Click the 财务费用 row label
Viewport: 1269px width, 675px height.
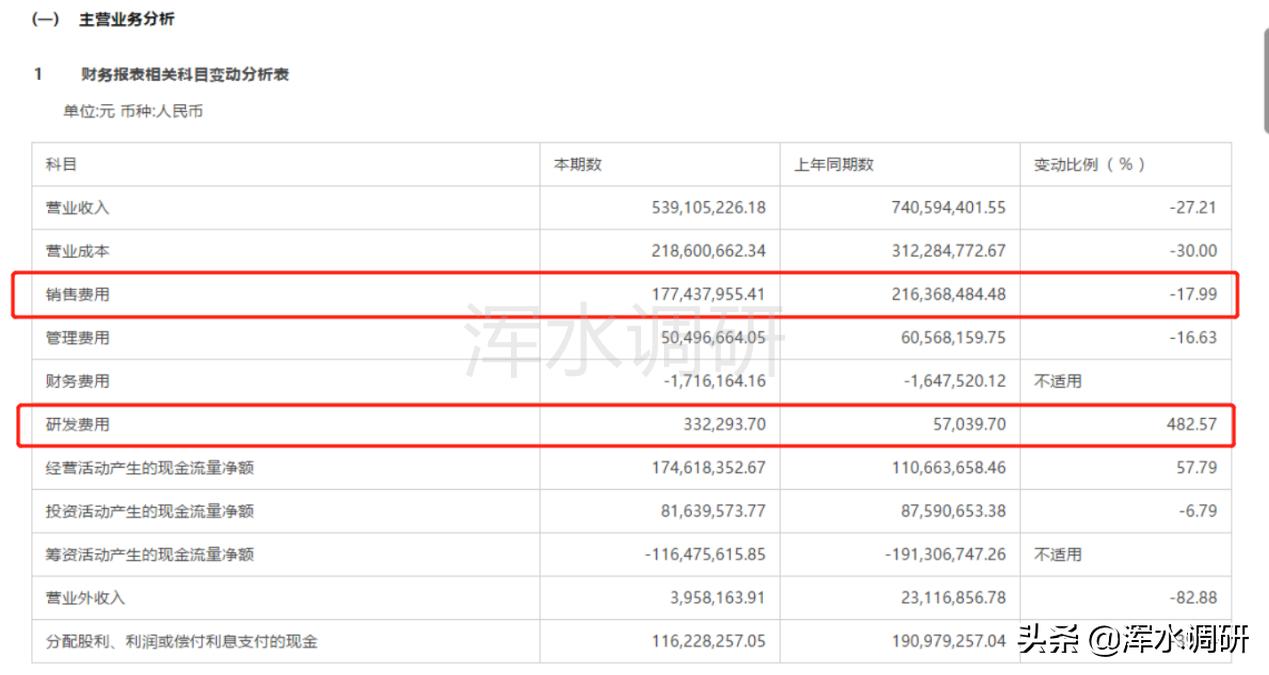(78, 381)
